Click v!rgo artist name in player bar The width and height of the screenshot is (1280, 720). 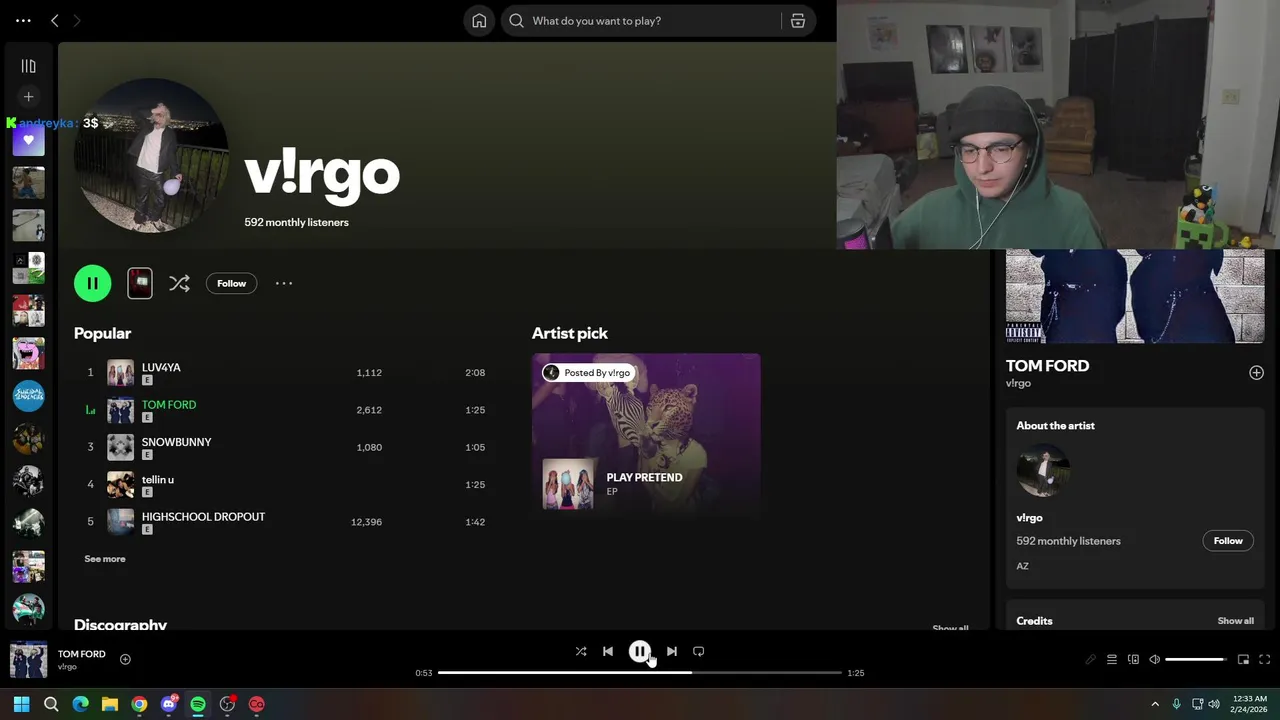tap(67, 667)
